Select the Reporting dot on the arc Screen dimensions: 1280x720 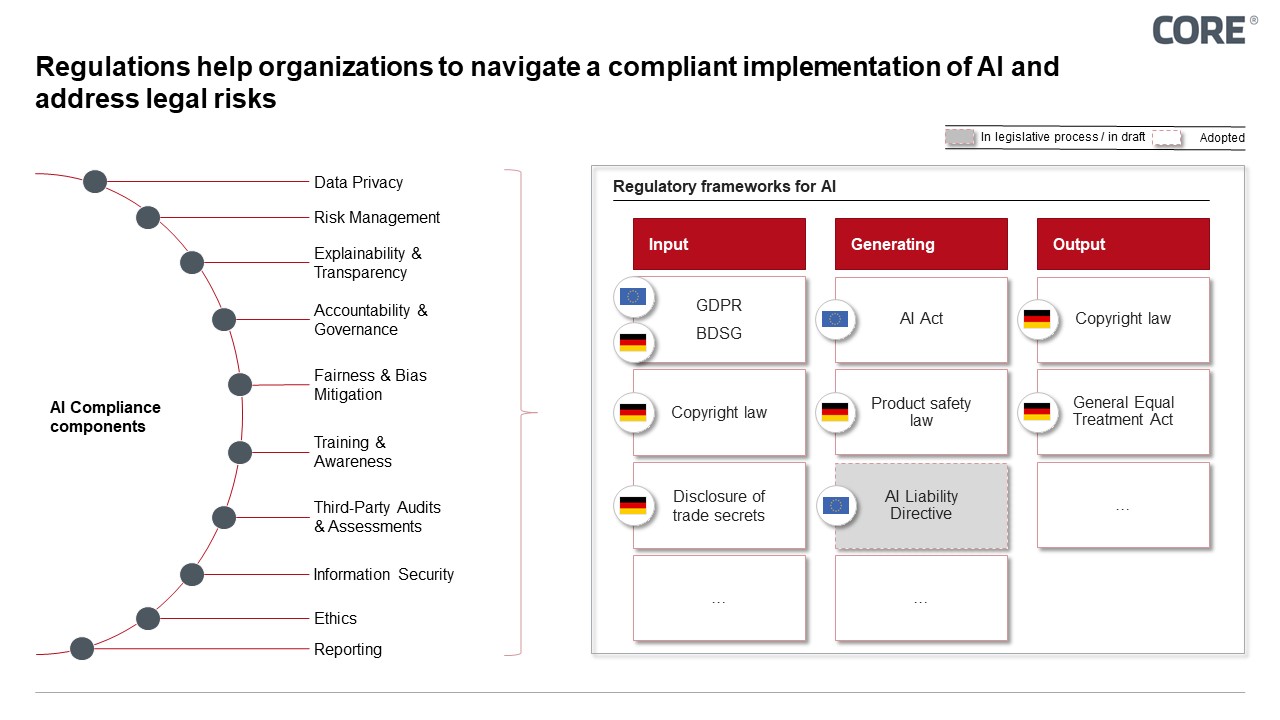coord(81,648)
